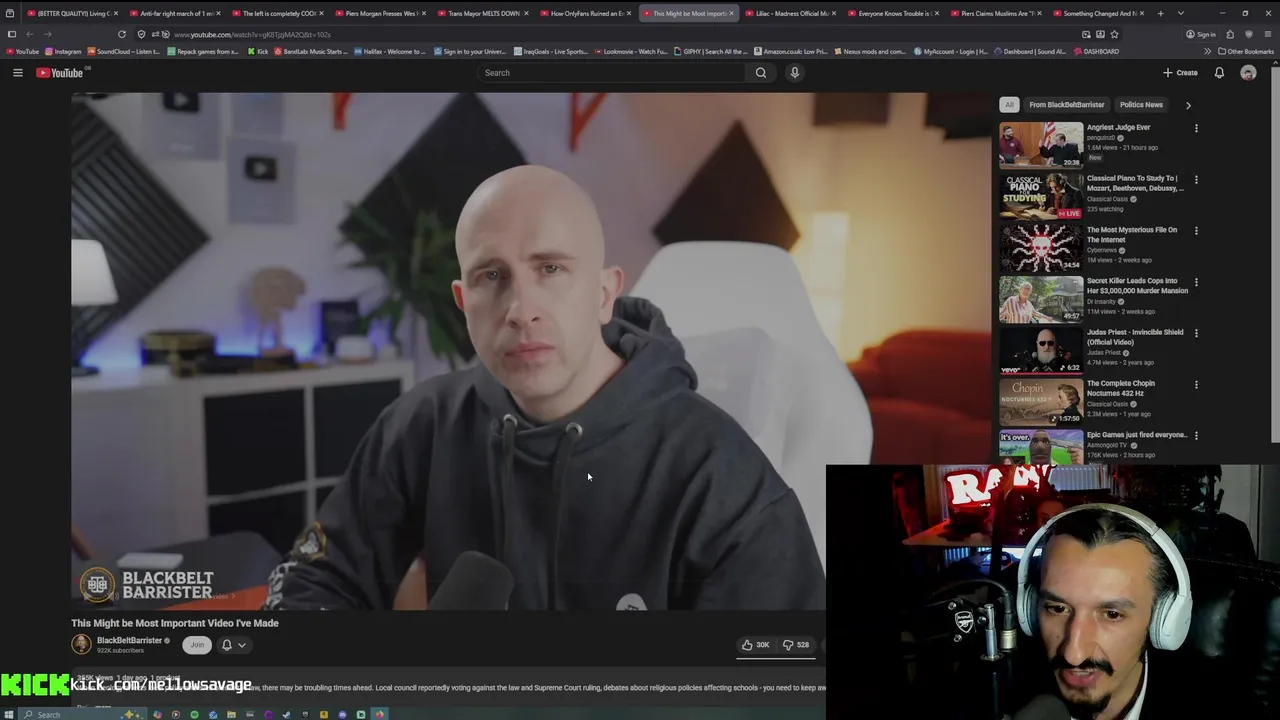This screenshot has height=720, width=1280.
Task: Start voice search with the microphone
Action: [x=795, y=72]
